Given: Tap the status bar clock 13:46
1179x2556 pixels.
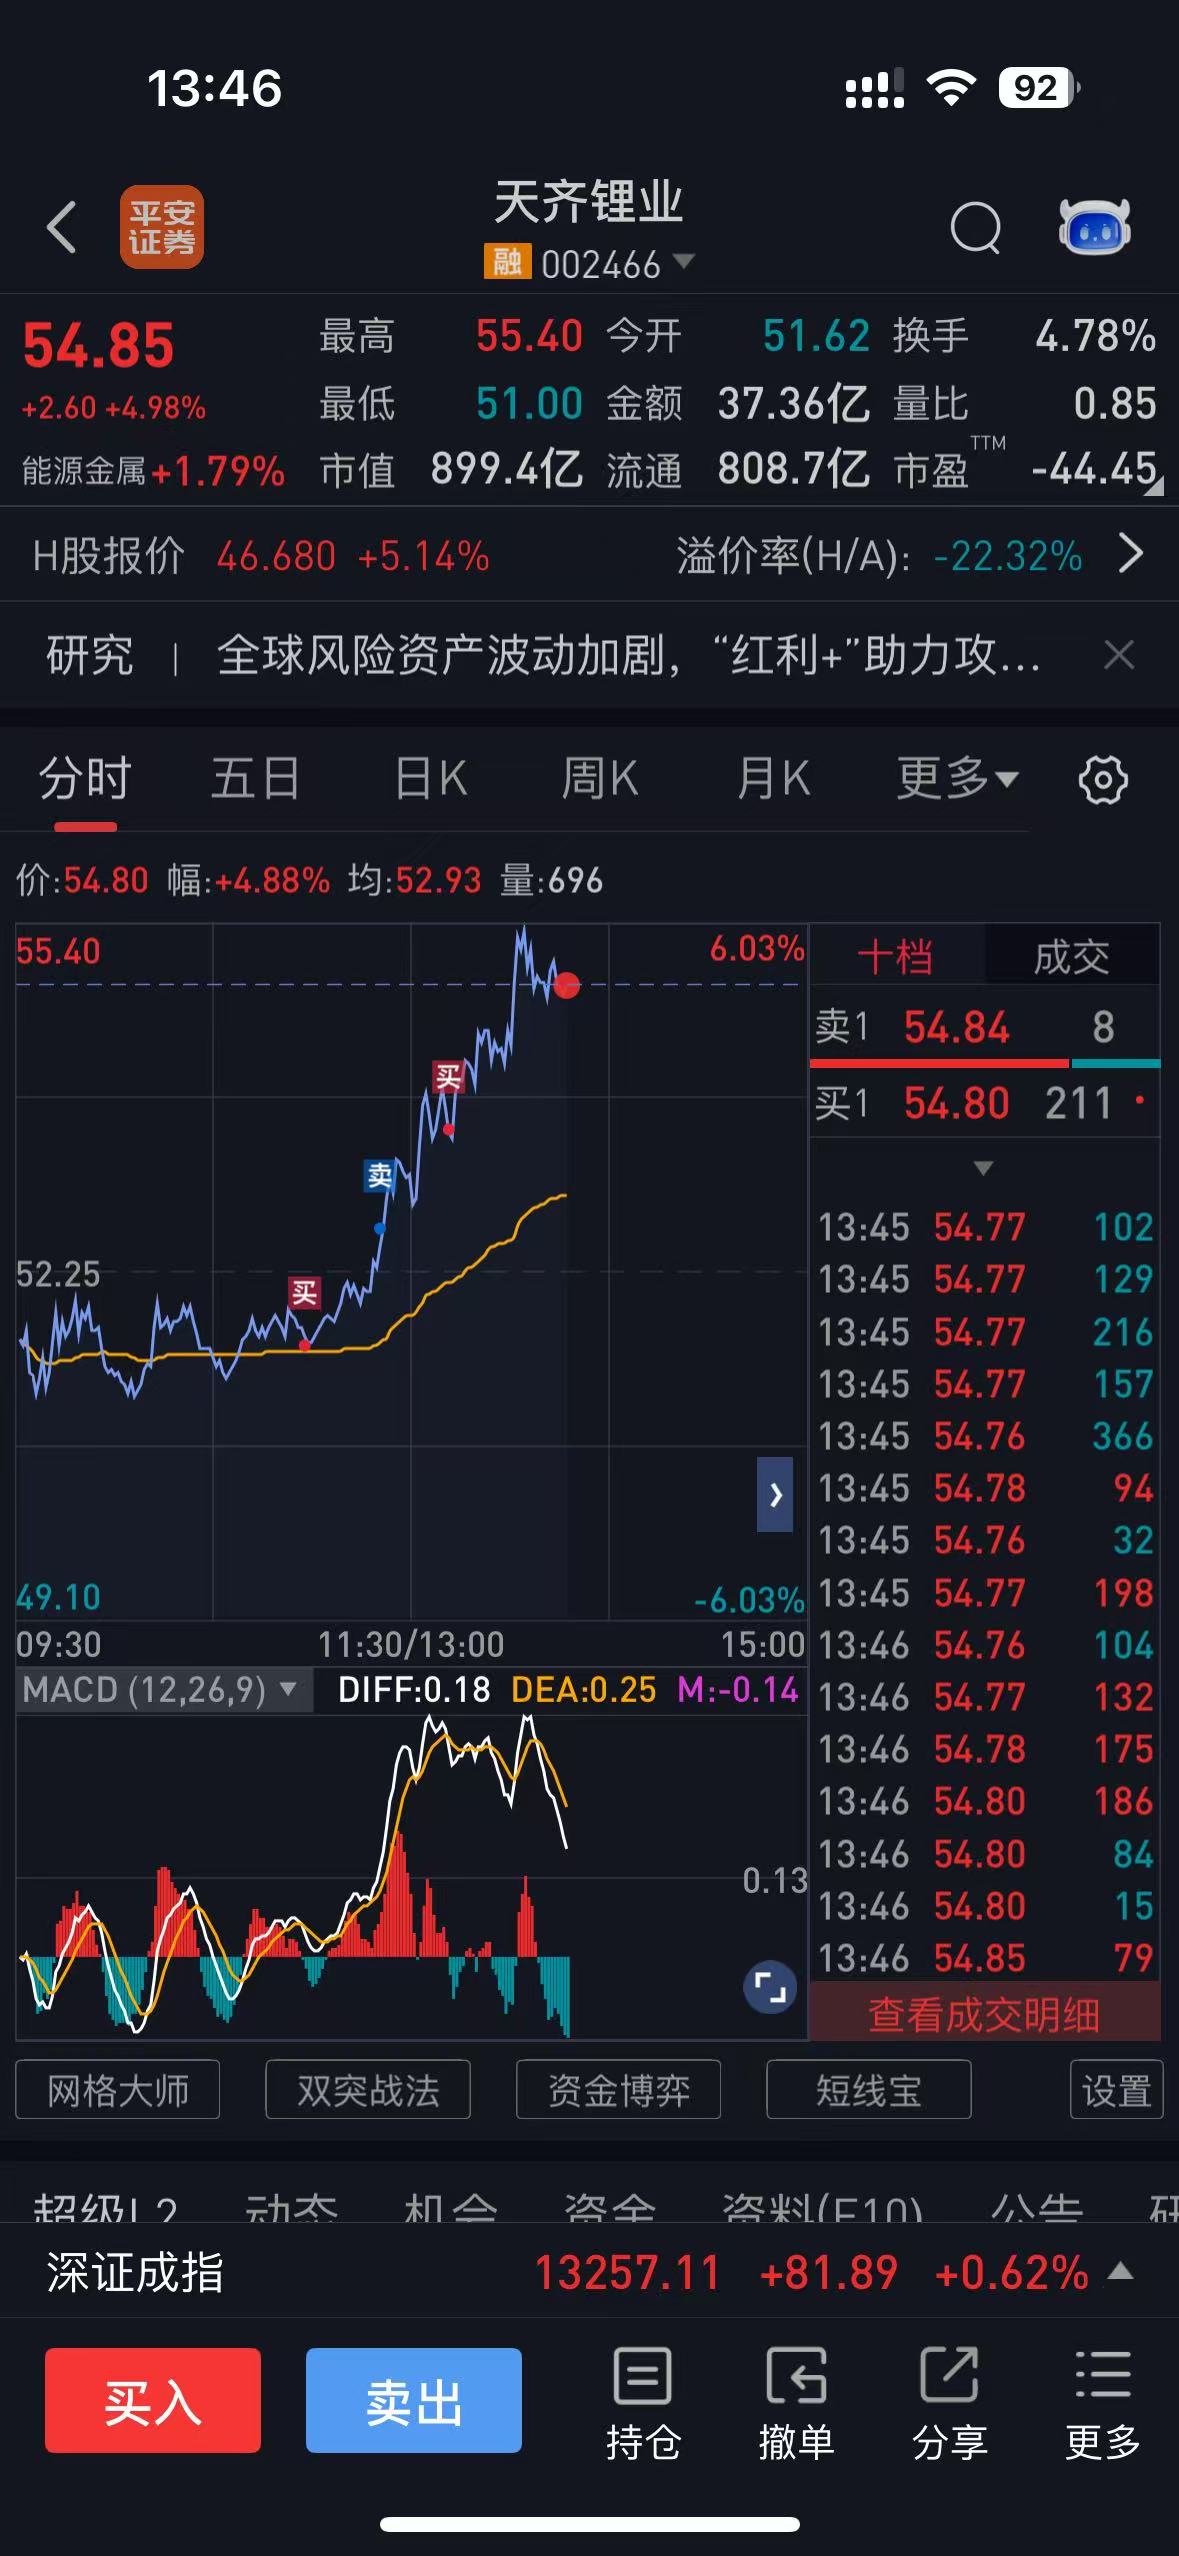Looking at the screenshot, I should click(x=215, y=88).
